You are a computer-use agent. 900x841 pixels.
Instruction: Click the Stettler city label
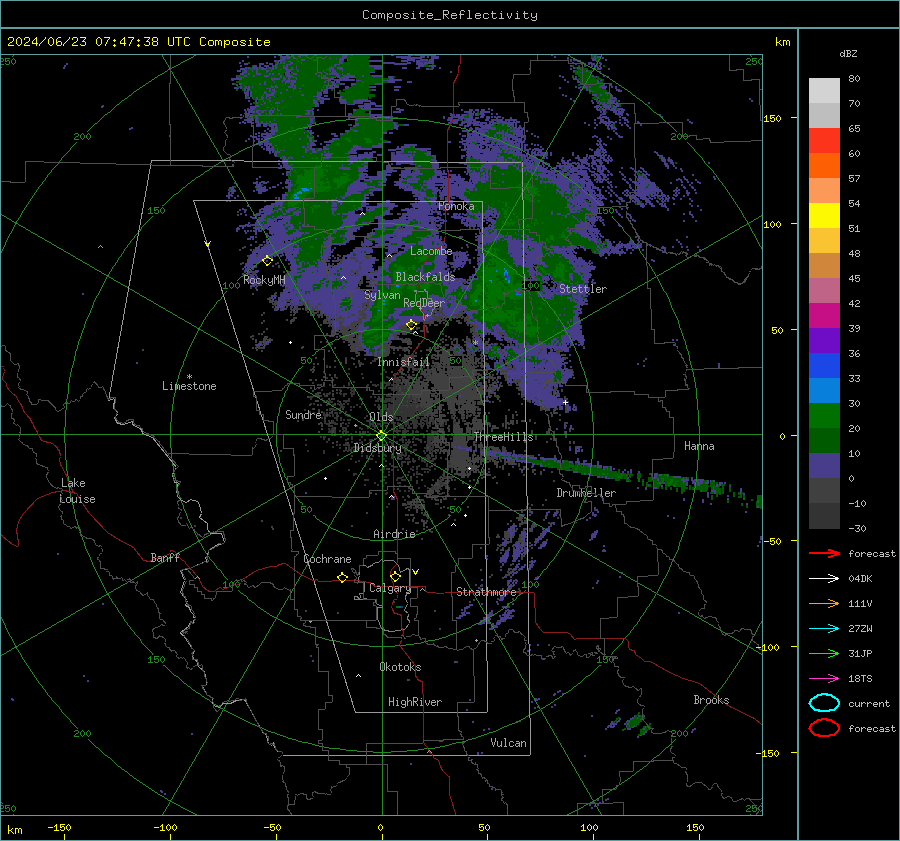tap(583, 289)
